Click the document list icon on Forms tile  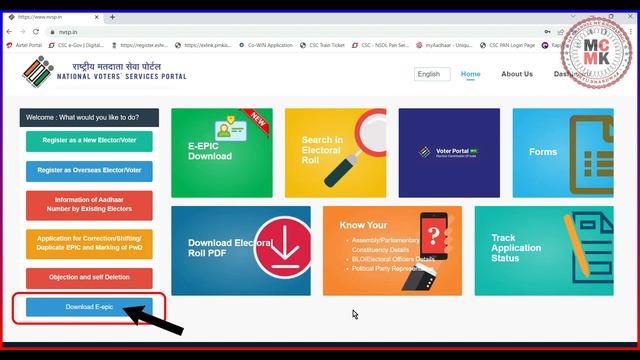[x=591, y=155]
